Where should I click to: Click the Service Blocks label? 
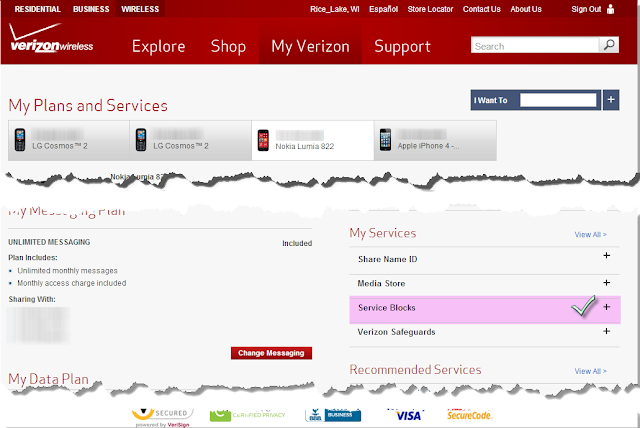[x=387, y=308]
